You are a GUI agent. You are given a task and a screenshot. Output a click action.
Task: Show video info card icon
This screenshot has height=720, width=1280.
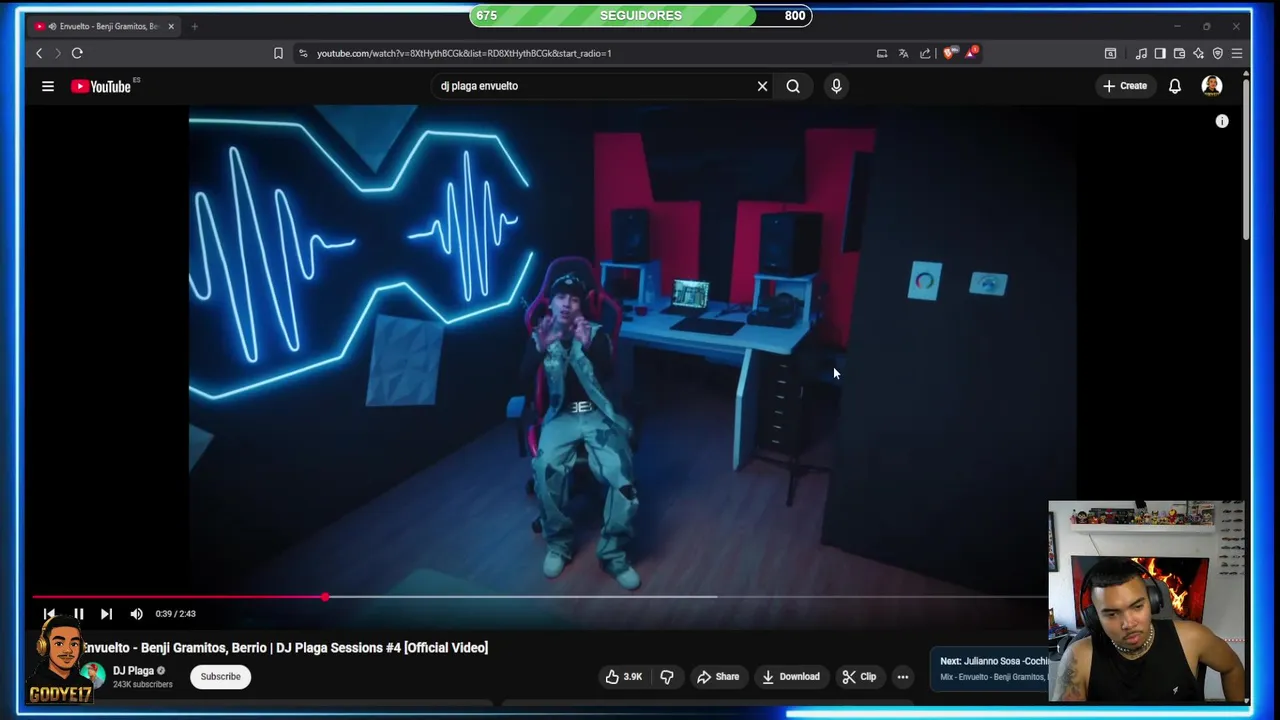[x=1222, y=121]
